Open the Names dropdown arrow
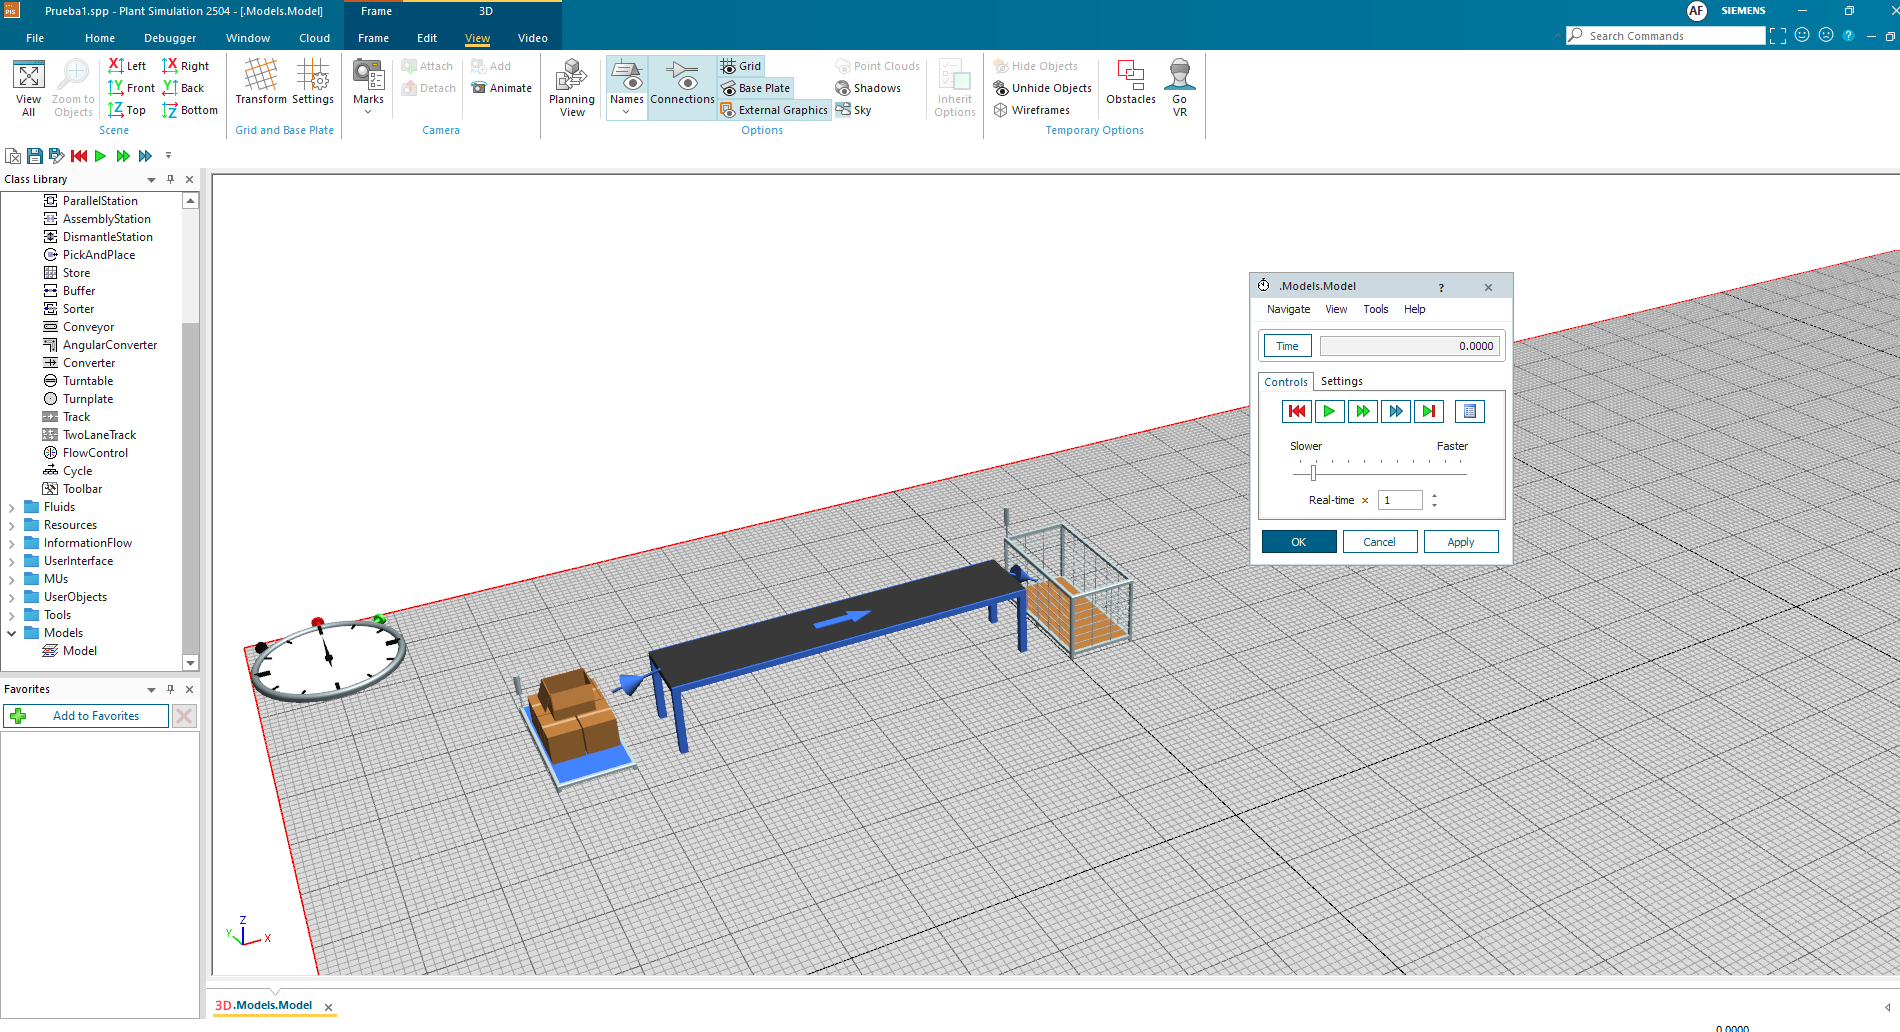The width and height of the screenshot is (1900, 1032). tap(626, 110)
